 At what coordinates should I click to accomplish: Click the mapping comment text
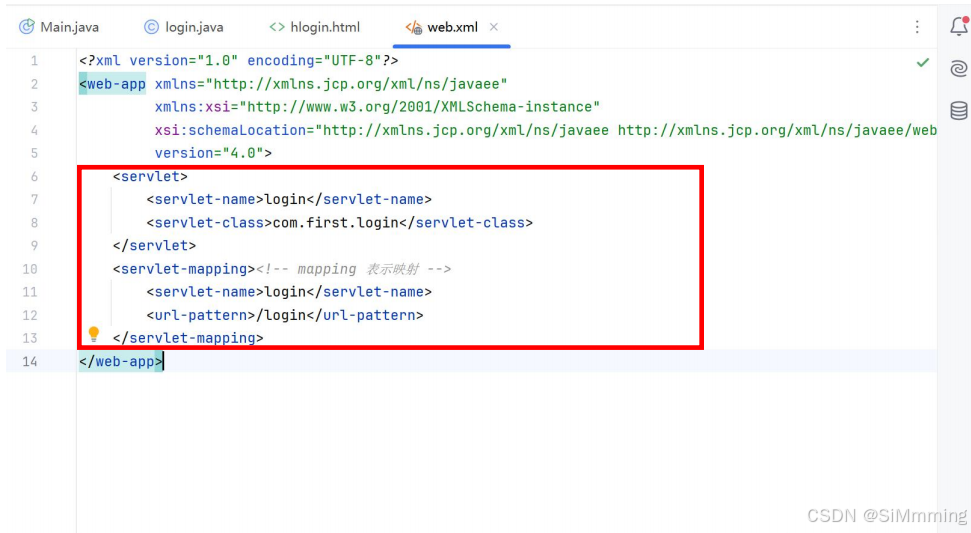[x=354, y=269]
